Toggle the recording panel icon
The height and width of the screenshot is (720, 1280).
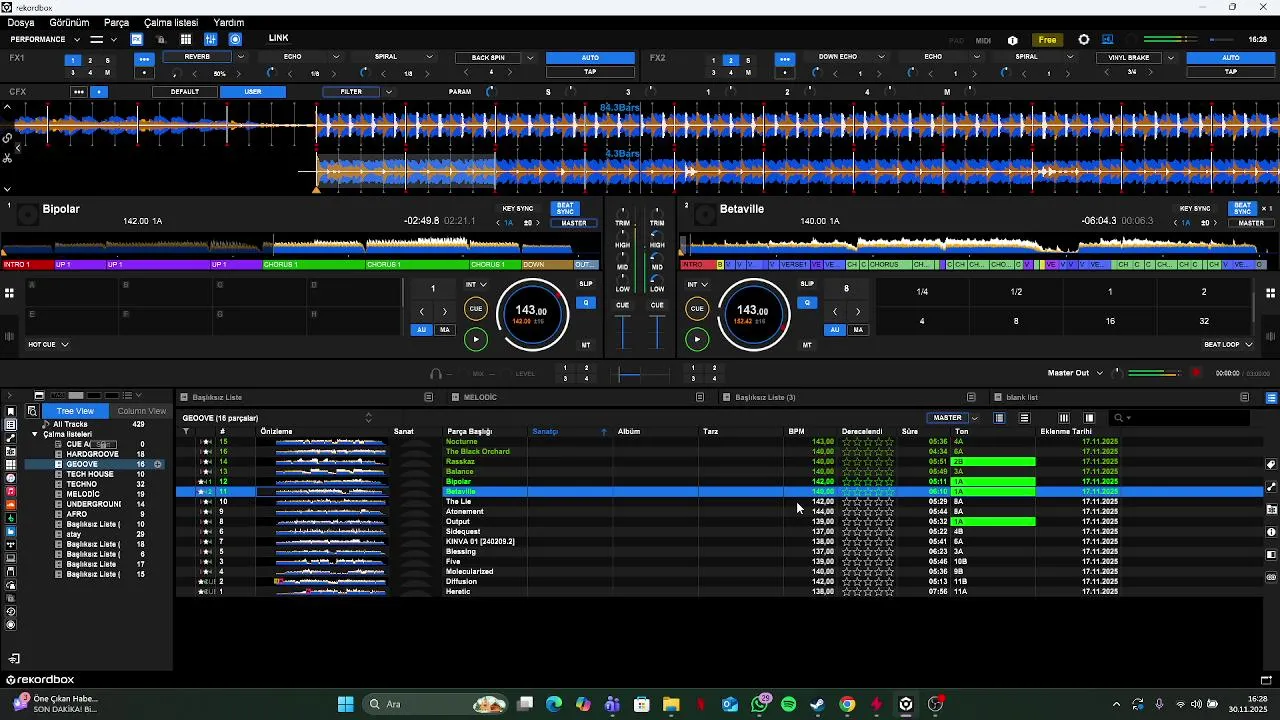pos(235,39)
